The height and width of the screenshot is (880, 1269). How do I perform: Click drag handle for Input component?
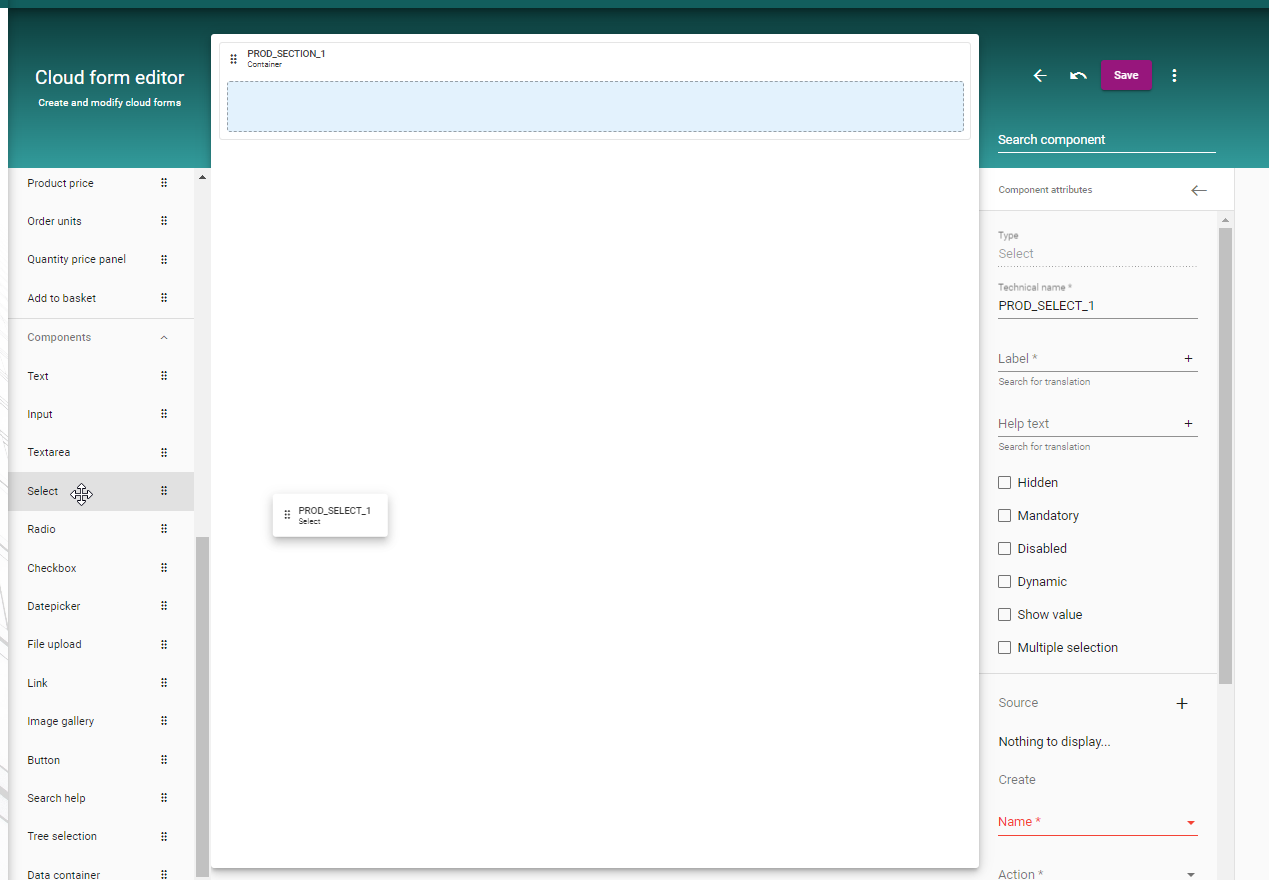coord(164,414)
